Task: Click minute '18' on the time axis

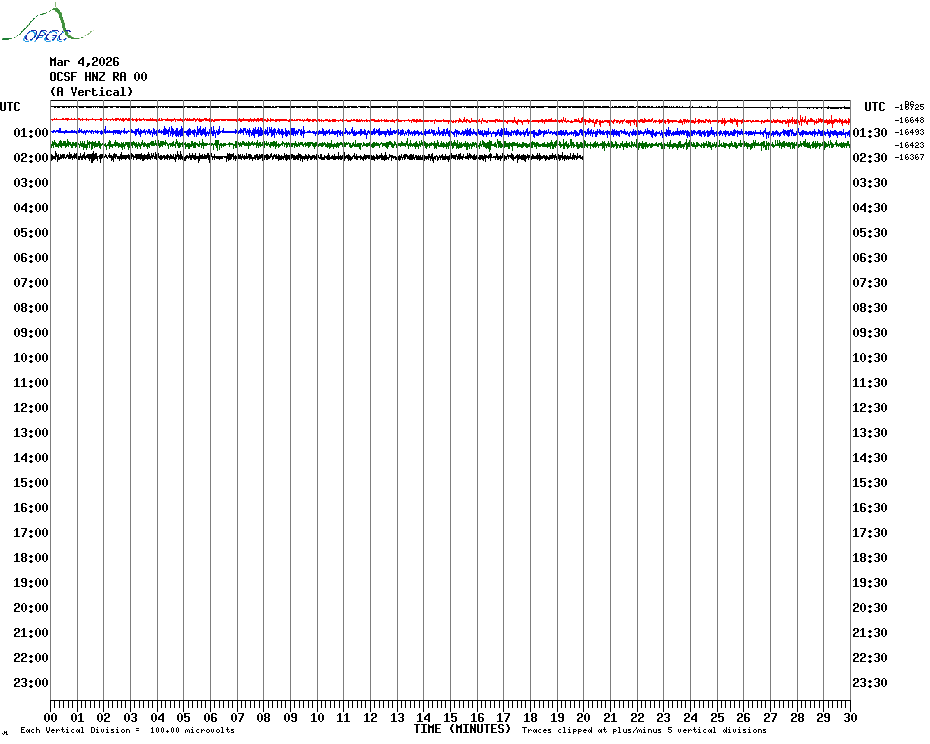Action: pos(530,717)
